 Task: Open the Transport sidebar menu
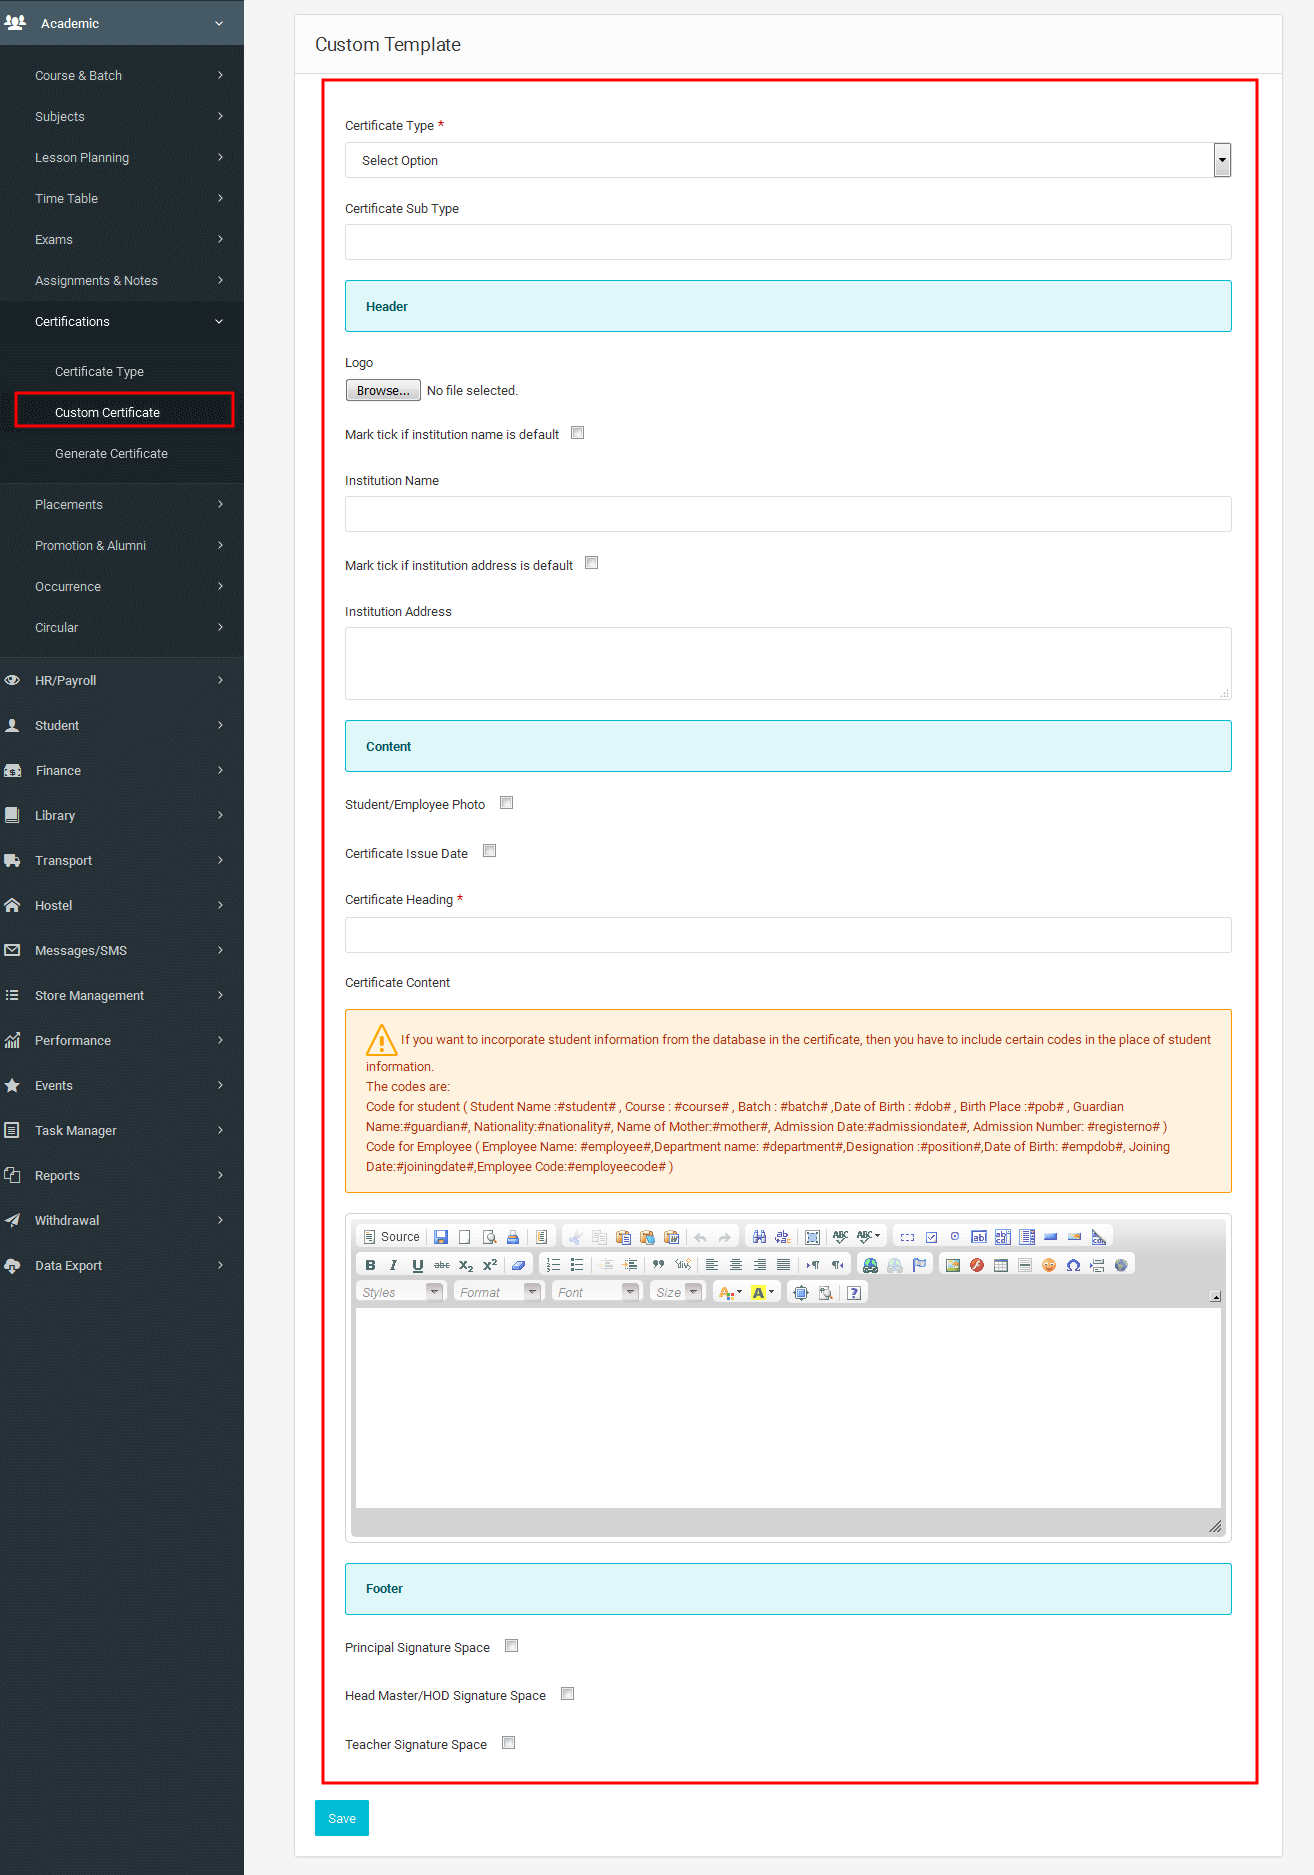pos(122,860)
